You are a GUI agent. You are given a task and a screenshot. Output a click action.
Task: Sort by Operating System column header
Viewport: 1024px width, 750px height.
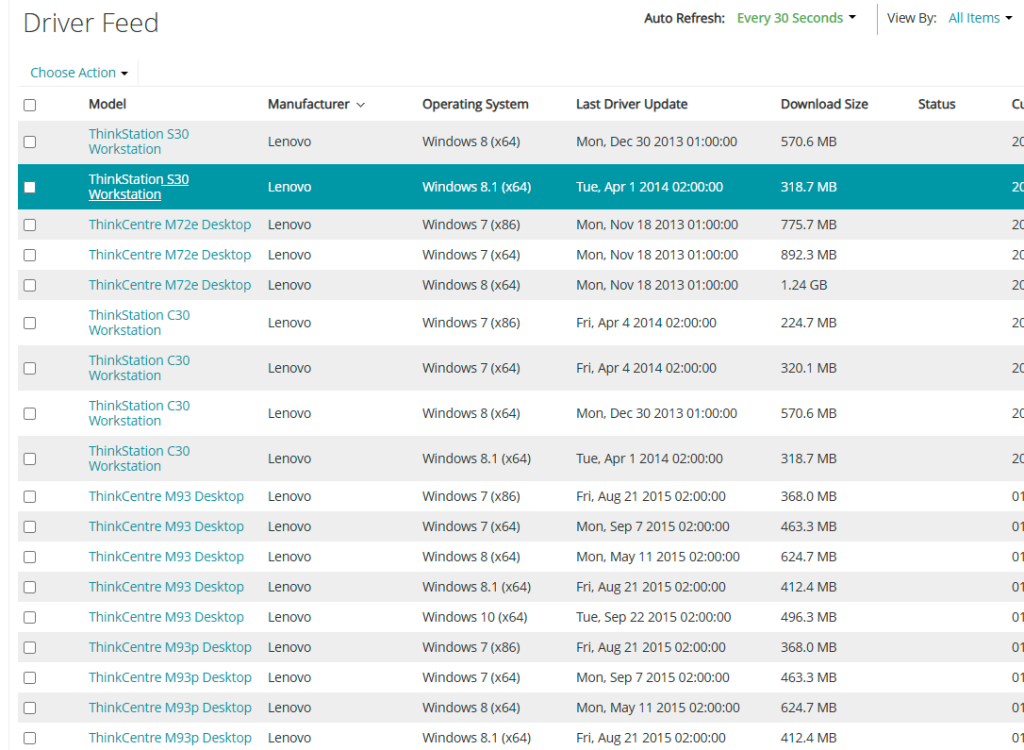tap(475, 104)
